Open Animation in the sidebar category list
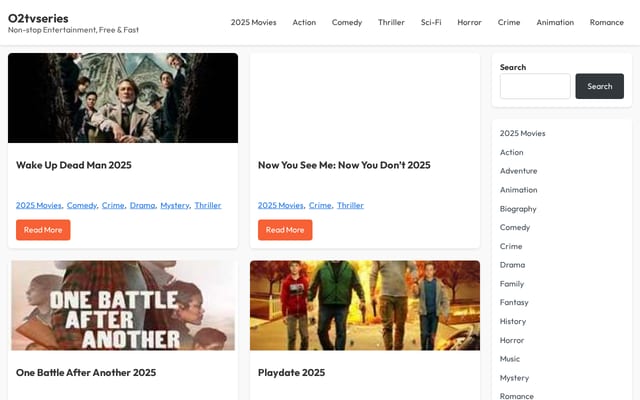Viewport: 640px width, 400px height. [x=518, y=190]
